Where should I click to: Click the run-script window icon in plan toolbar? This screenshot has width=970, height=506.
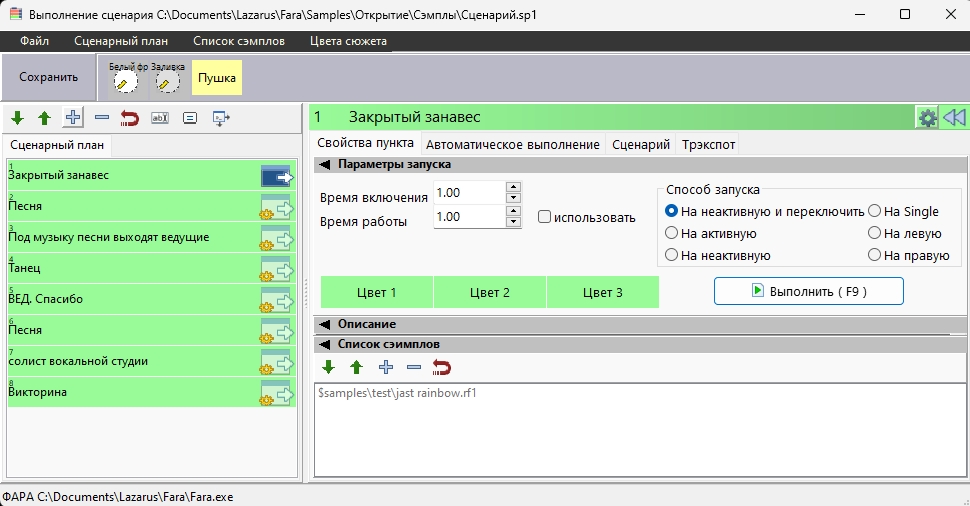click(x=221, y=118)
